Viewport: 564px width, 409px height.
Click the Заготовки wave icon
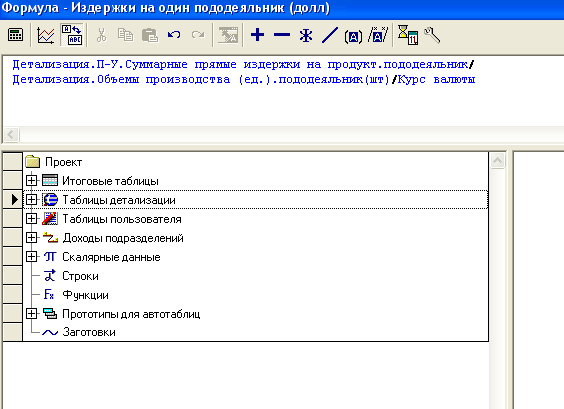coord(50,332)
